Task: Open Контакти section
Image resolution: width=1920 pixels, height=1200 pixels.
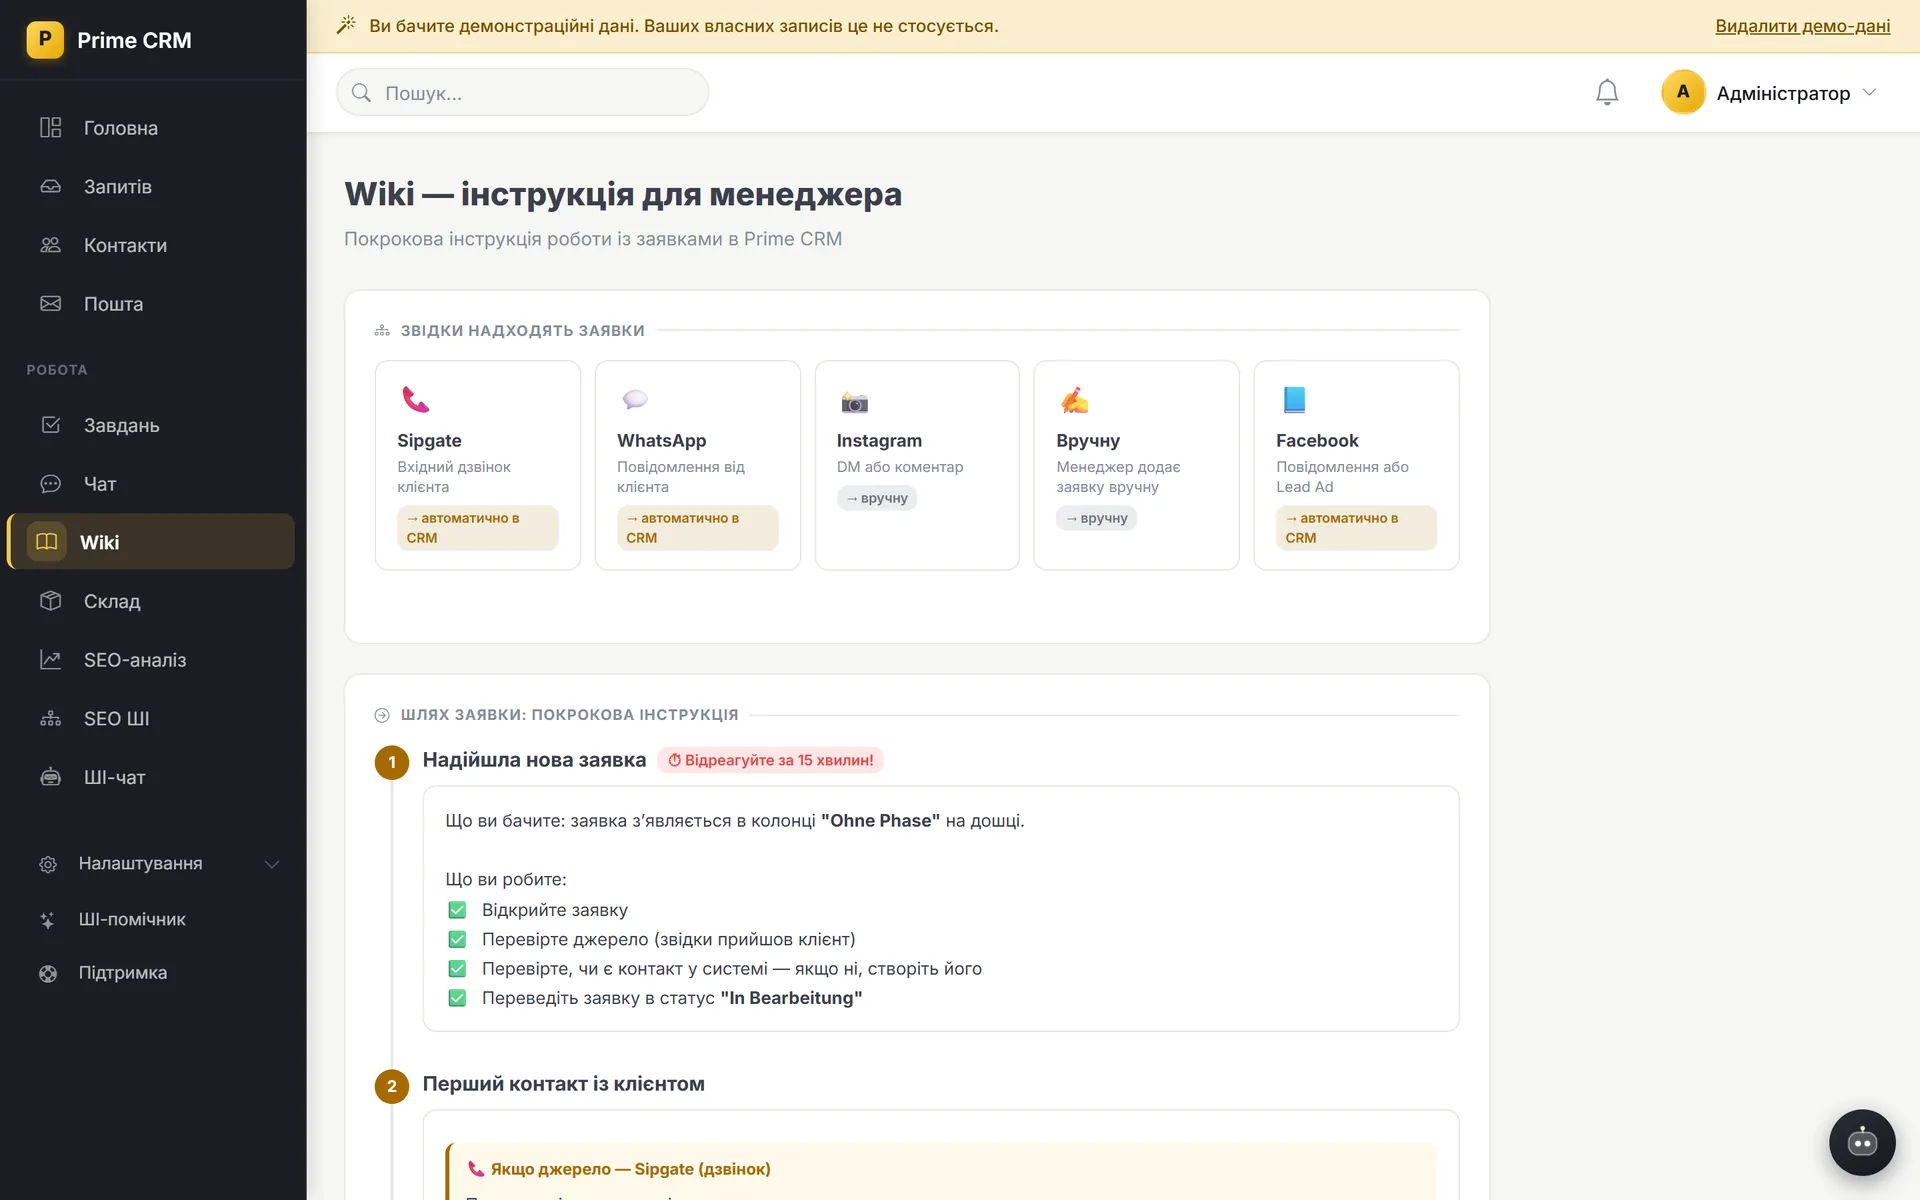Action: click(x=151, y=245)
